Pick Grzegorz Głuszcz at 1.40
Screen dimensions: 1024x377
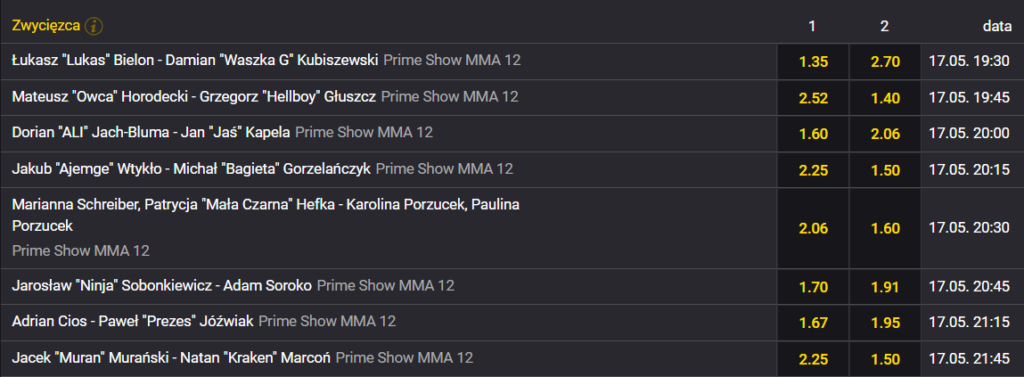885,98
